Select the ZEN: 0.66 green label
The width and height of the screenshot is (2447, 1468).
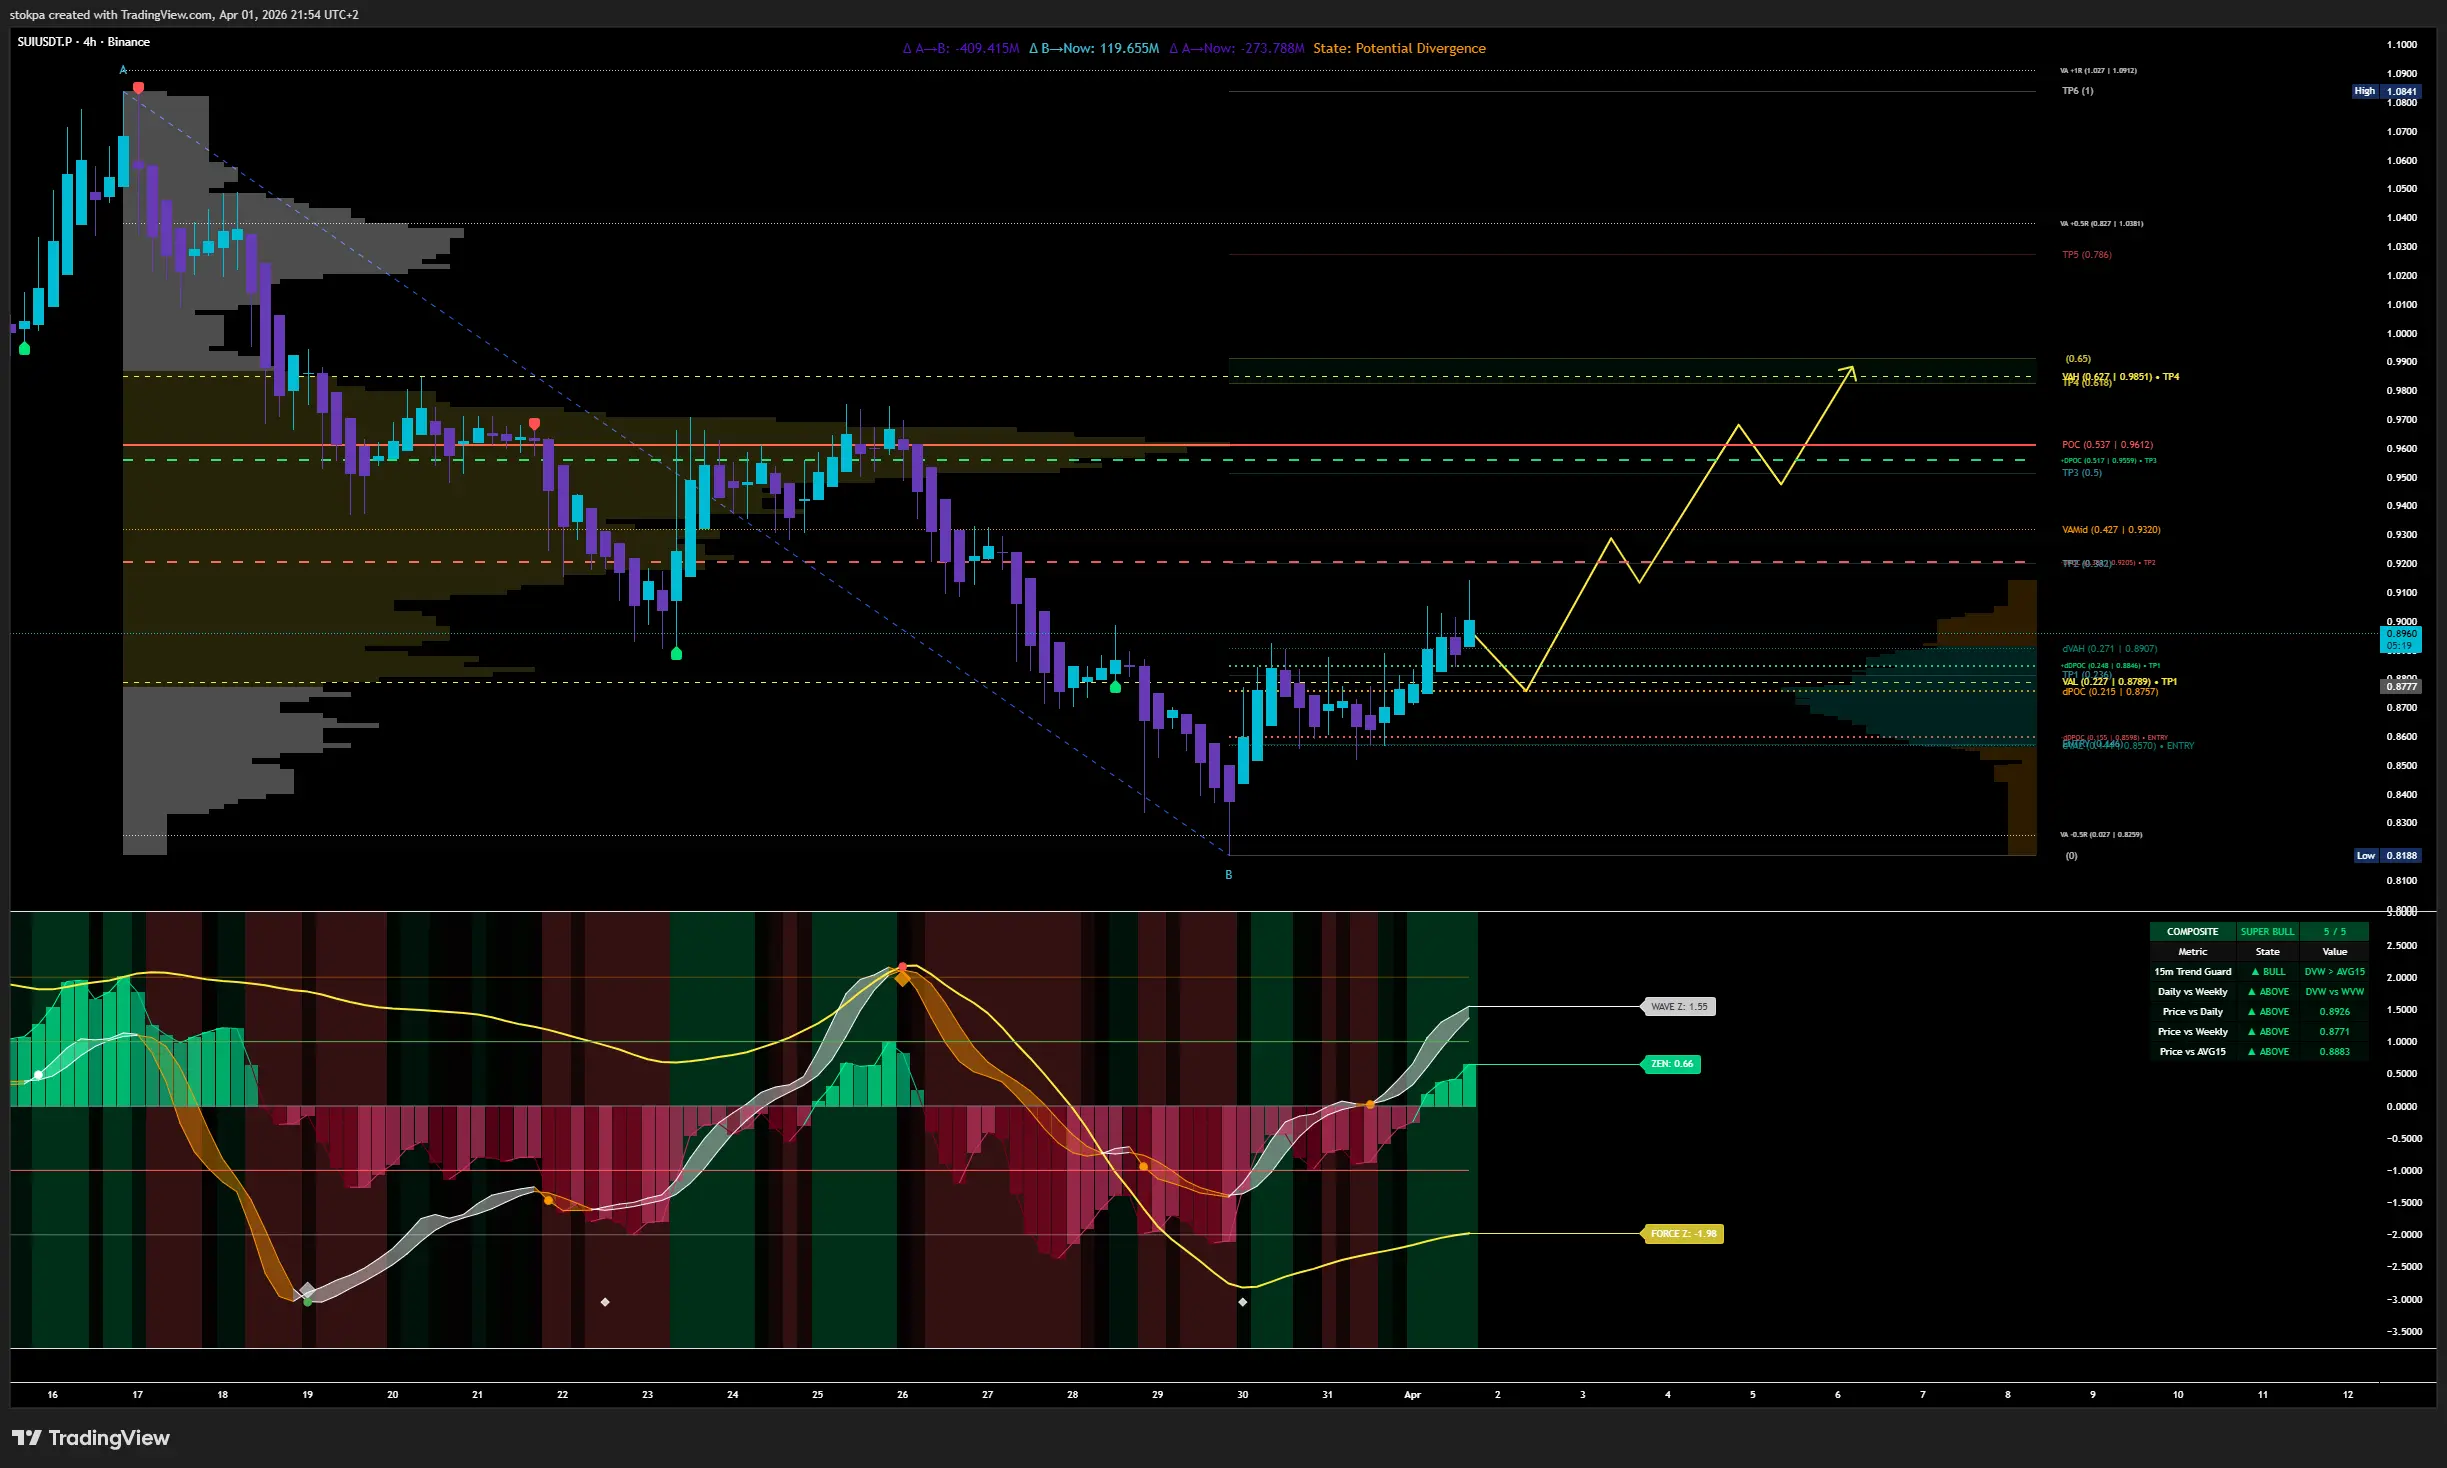point(1672,1064)
